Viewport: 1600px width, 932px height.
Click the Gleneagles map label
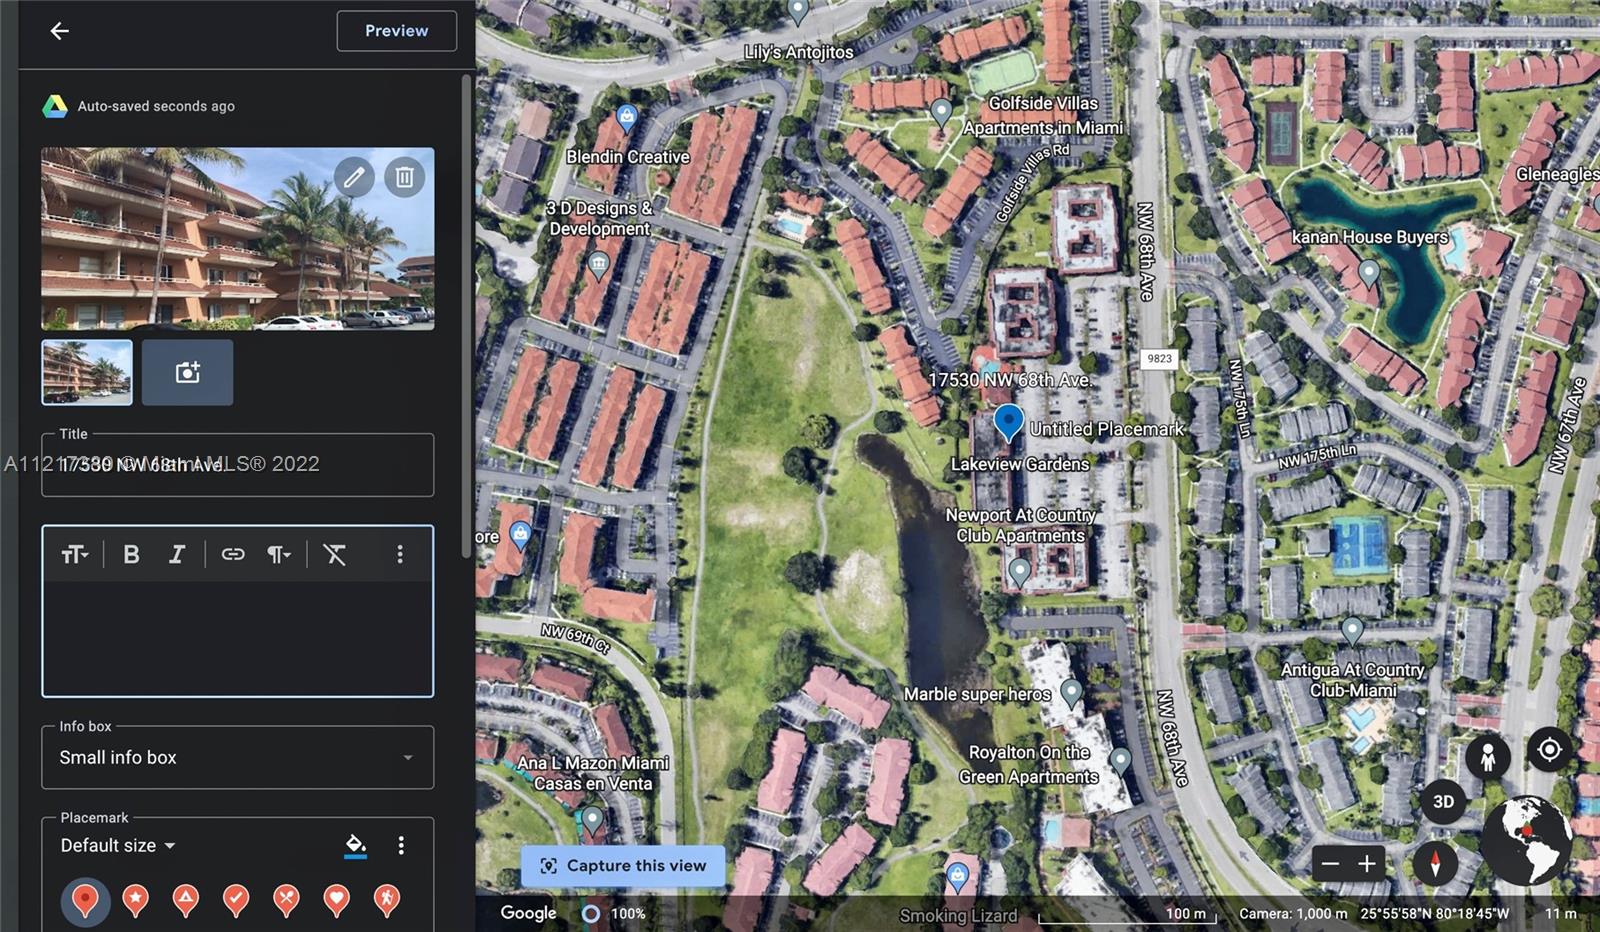coord(1557,174)
